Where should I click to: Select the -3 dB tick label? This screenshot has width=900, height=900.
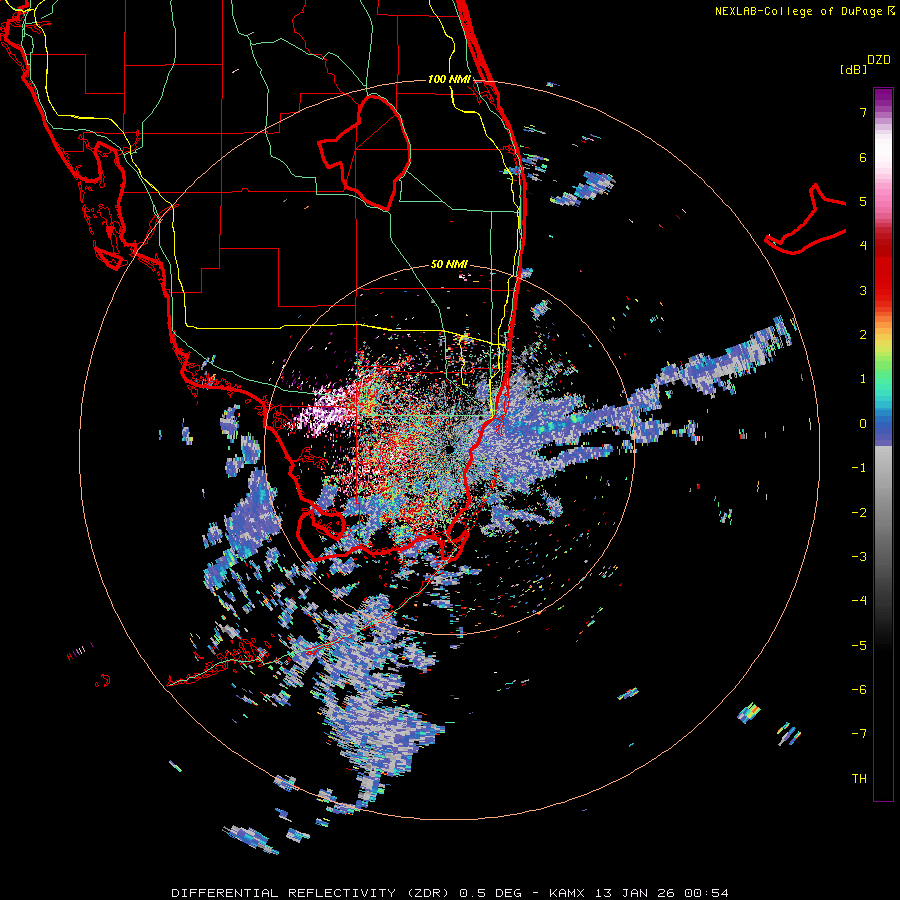tap(859, 556)
